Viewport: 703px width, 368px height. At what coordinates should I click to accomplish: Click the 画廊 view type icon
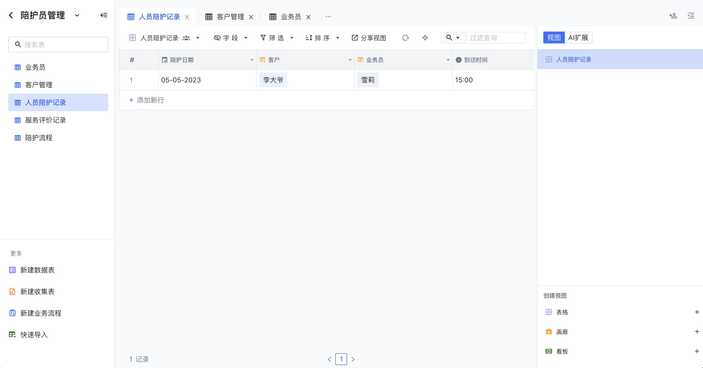548,332
